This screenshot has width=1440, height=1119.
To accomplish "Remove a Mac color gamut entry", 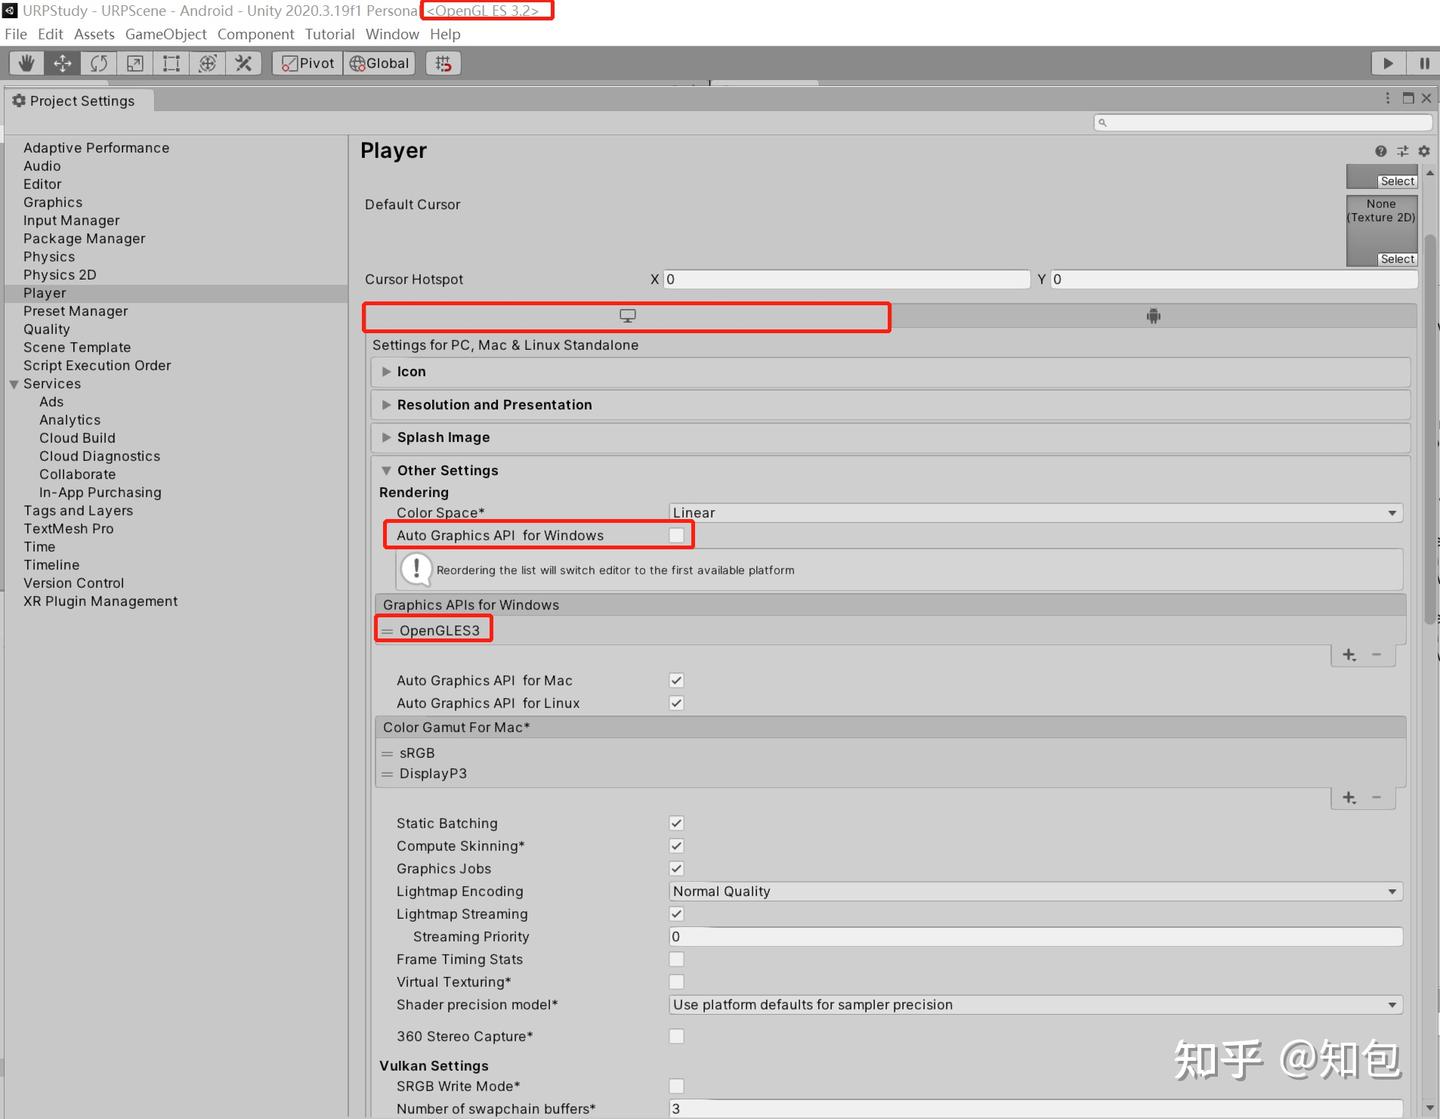I will click(1377, 798).
